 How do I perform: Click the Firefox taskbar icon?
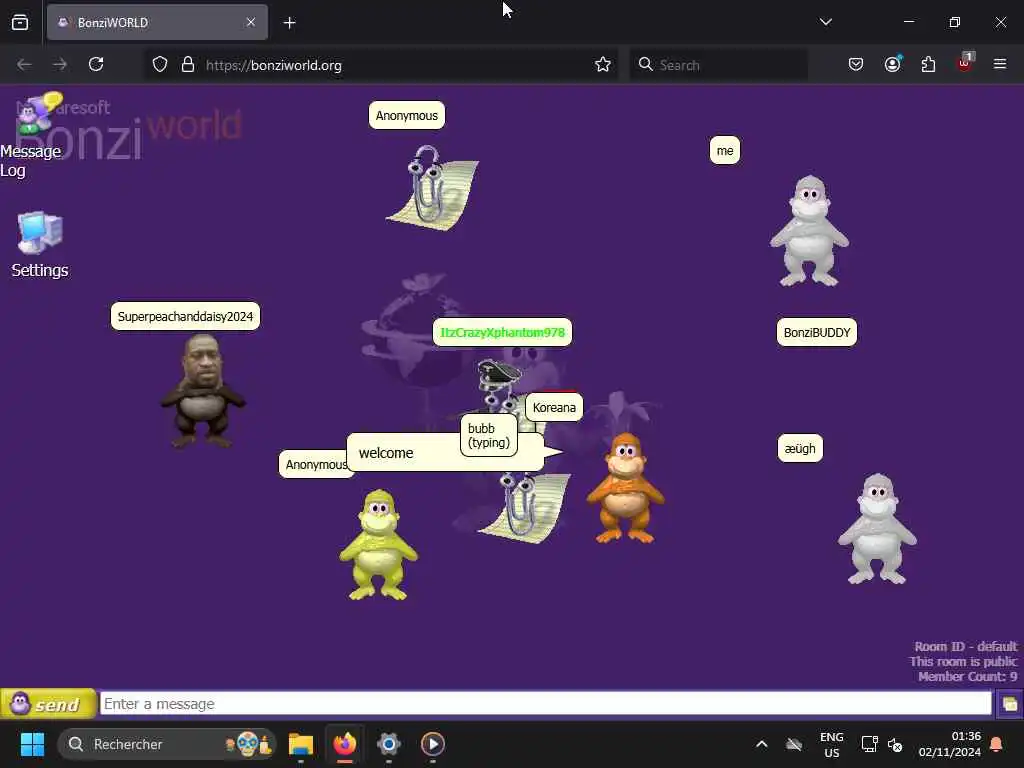[x=345, y=744]
